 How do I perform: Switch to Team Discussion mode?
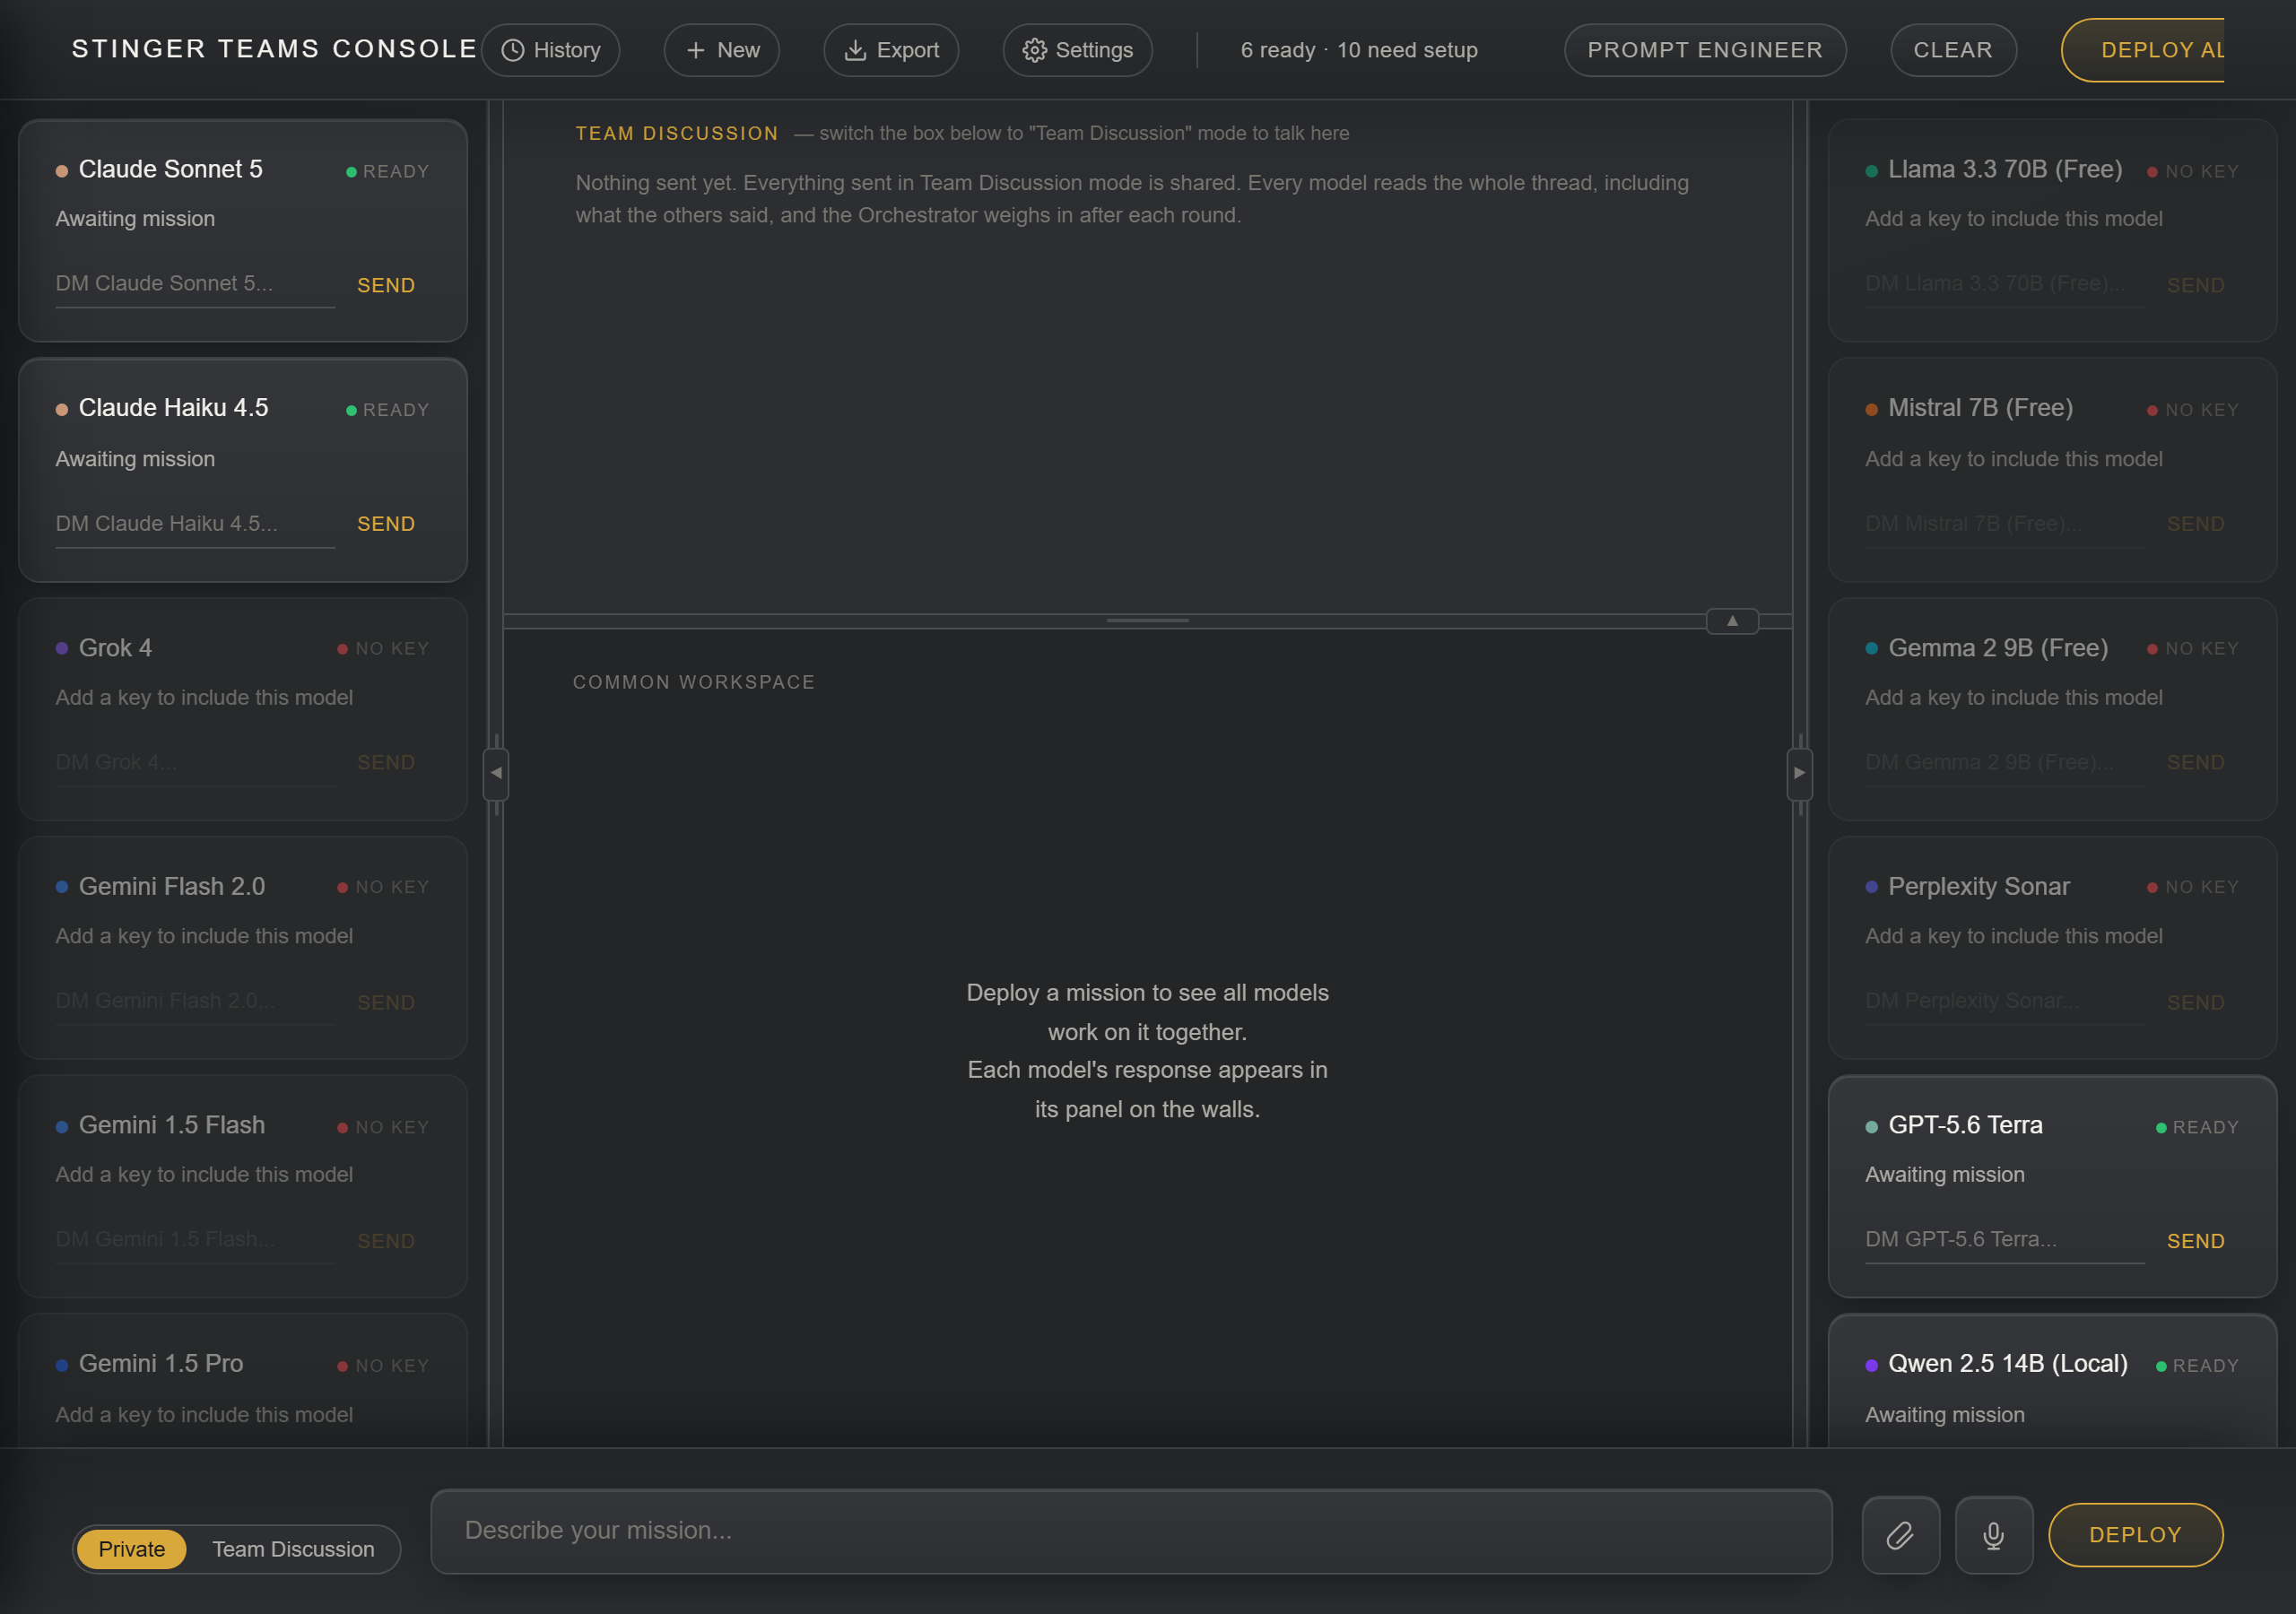(293, 1549)
